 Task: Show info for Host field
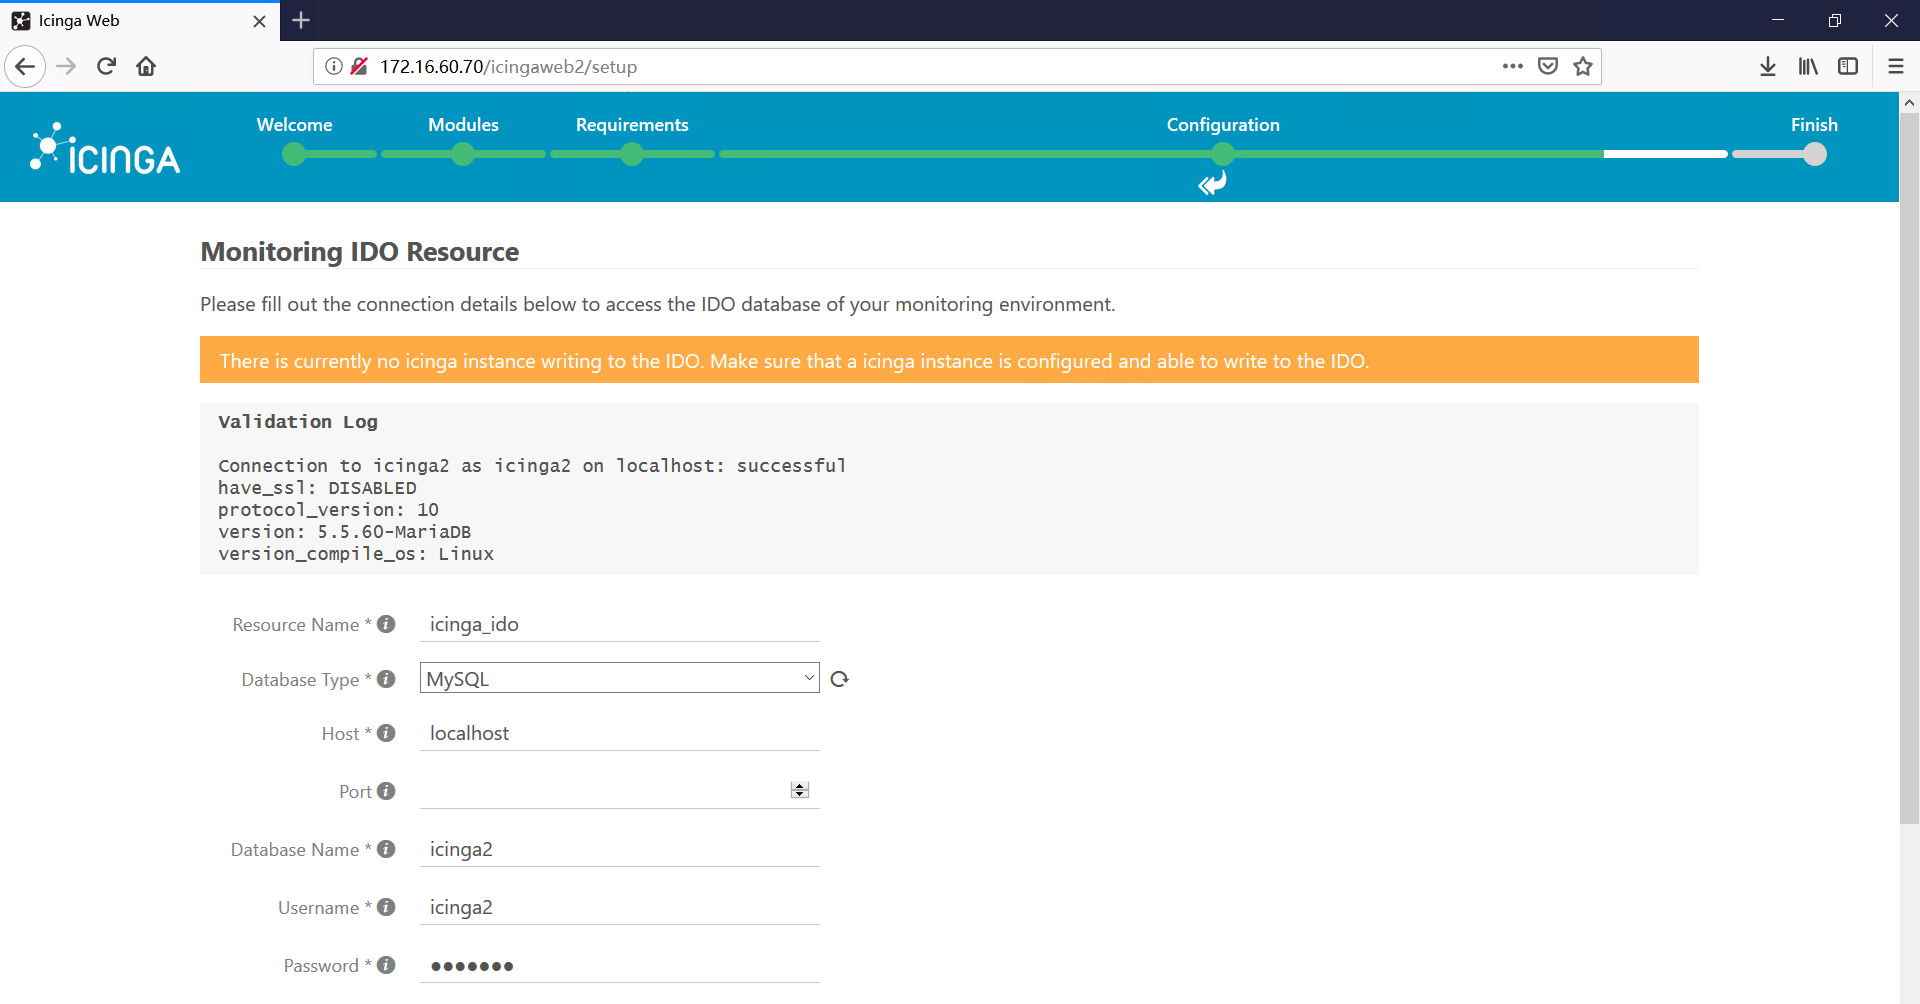click(386, 733)
